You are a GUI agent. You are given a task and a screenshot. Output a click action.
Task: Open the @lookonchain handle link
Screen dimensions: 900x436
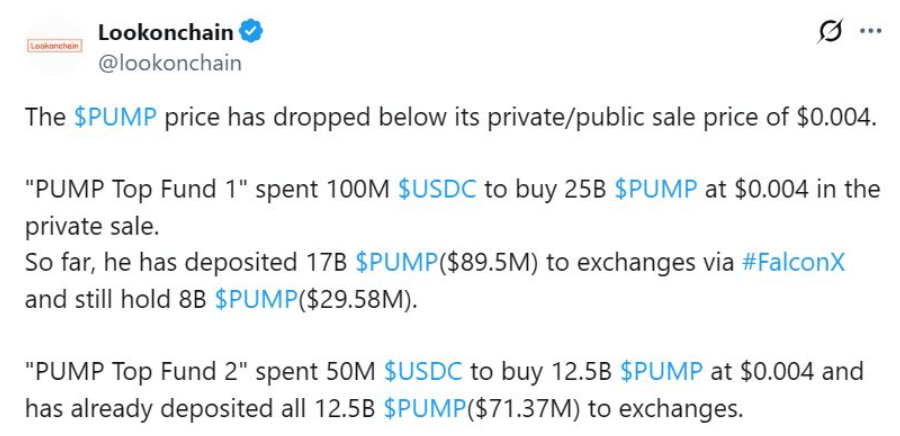(x=169, y=62)
